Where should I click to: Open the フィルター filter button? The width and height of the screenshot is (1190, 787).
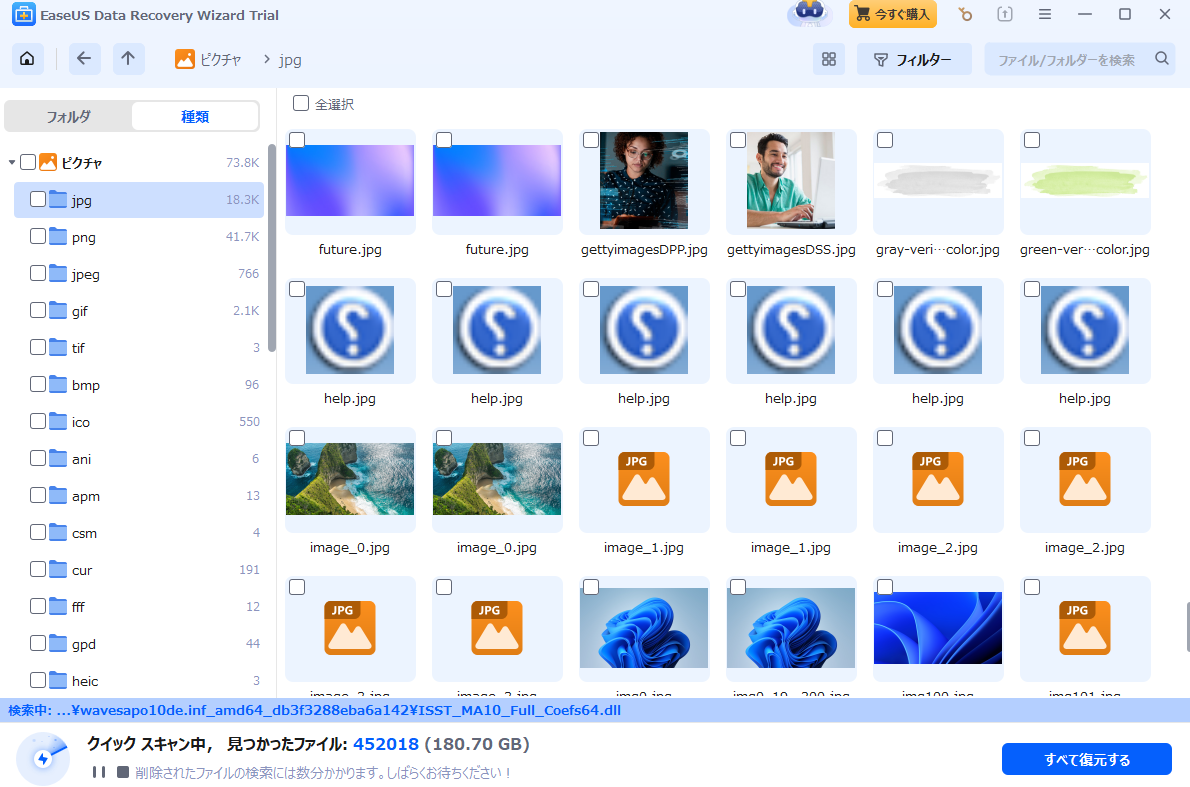click(914, 59)
